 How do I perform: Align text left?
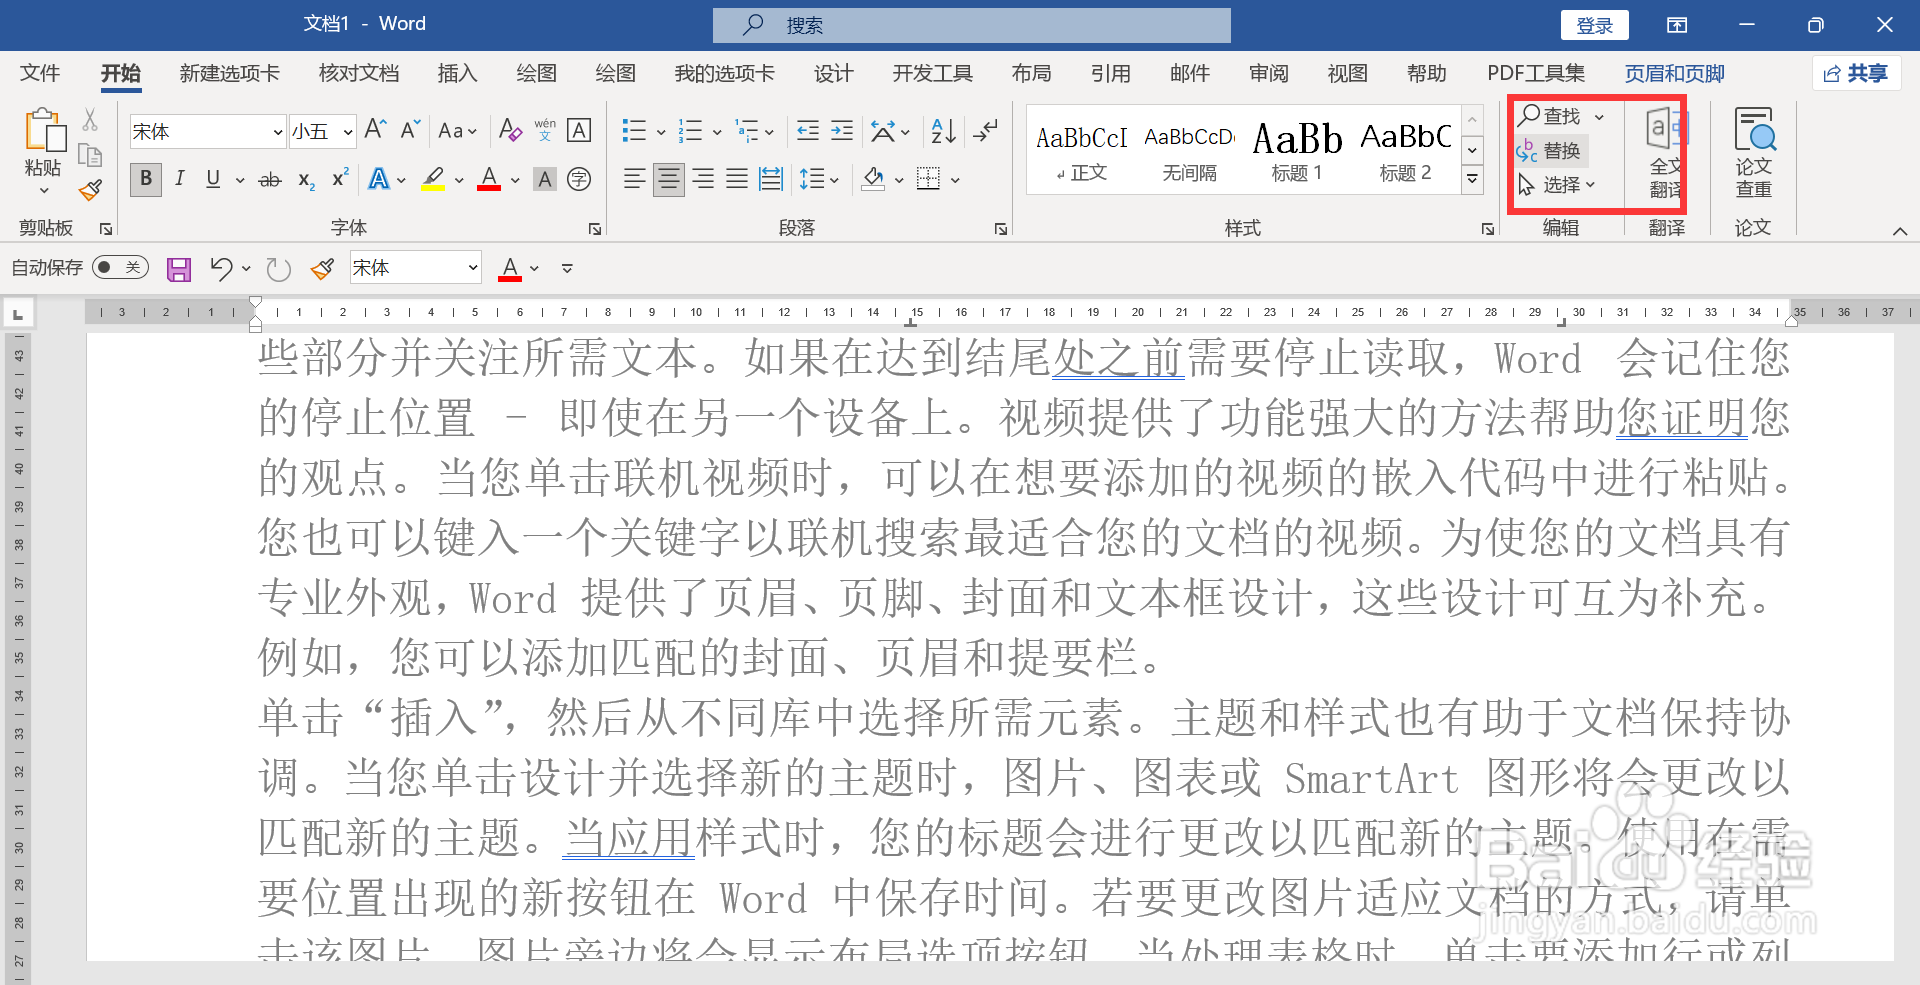click(634, 179)
